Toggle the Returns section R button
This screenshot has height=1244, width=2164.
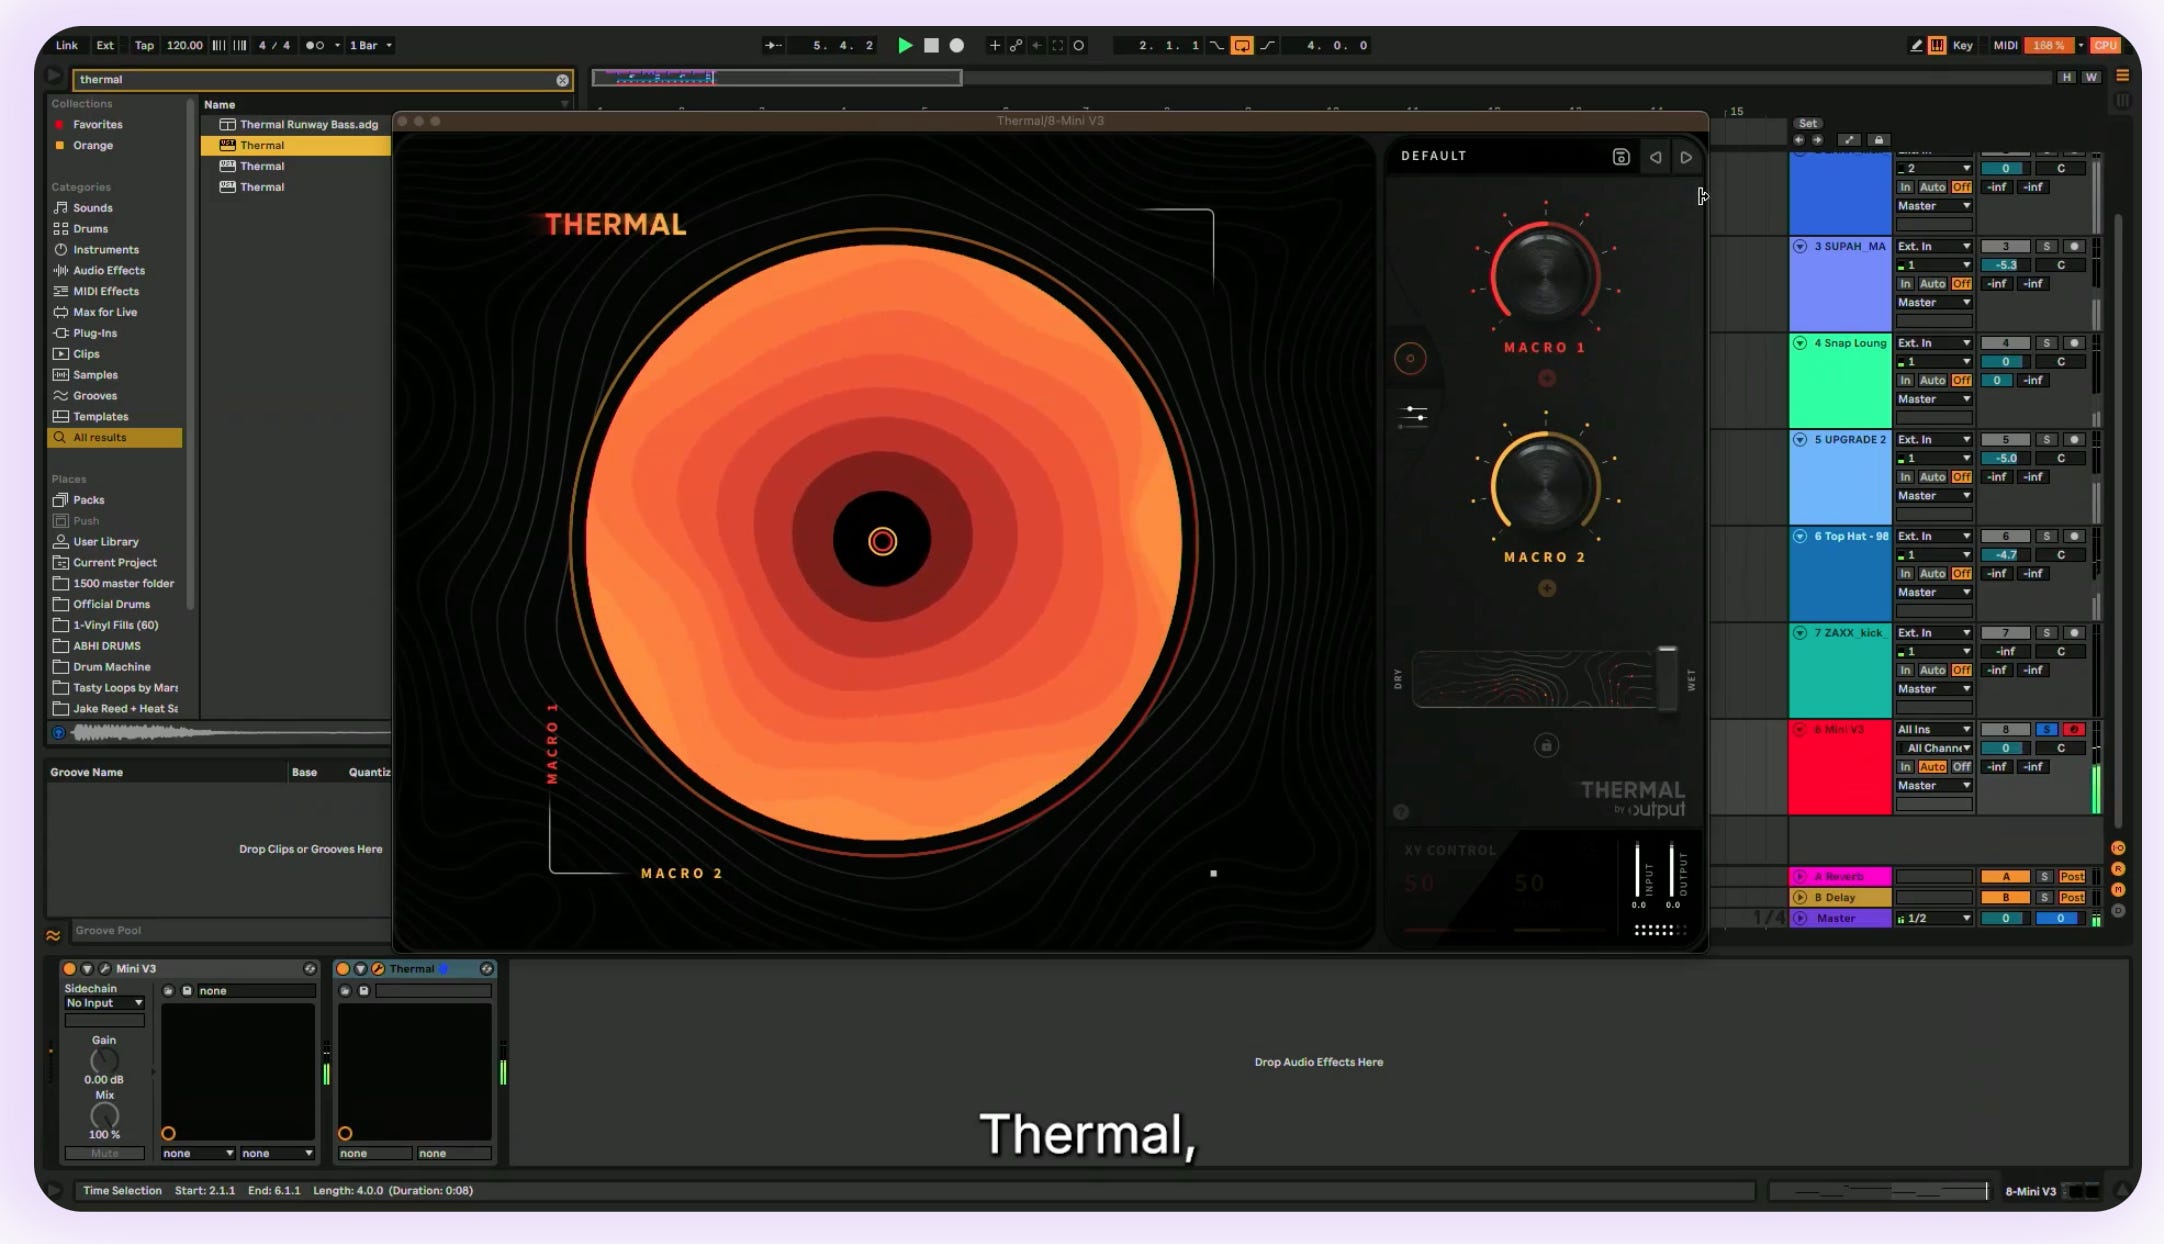[2118, 869]
